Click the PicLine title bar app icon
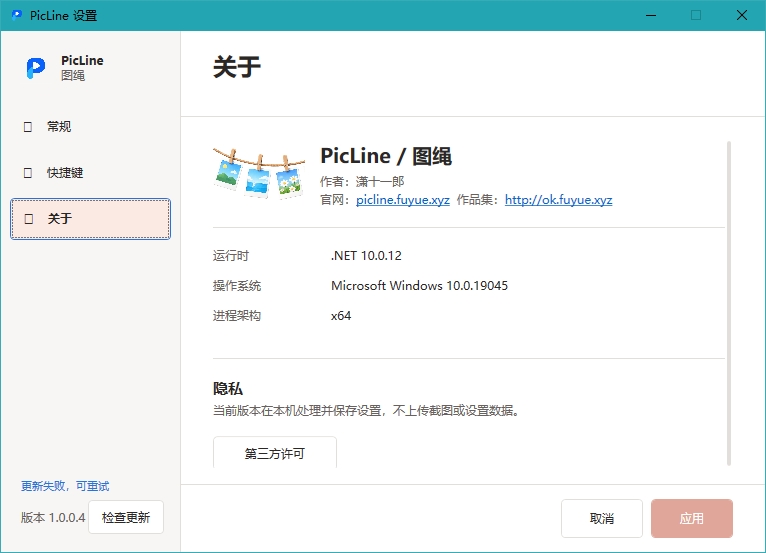 17,15
